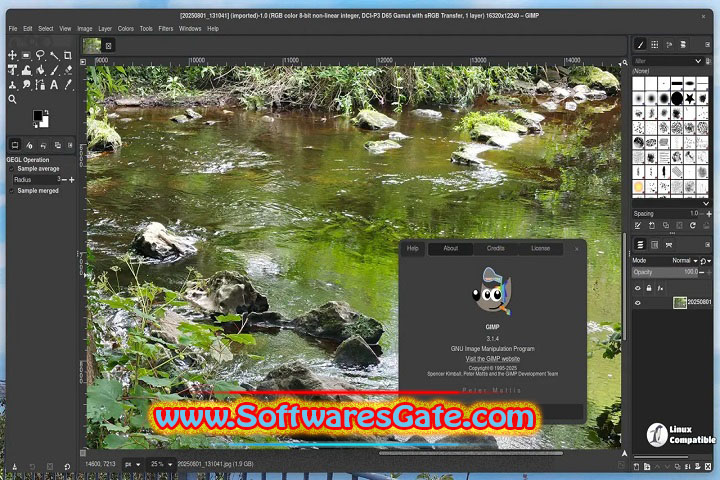Open the Colors menu
Viewport: 720px width, 480px height.
(x=125, y=28)
